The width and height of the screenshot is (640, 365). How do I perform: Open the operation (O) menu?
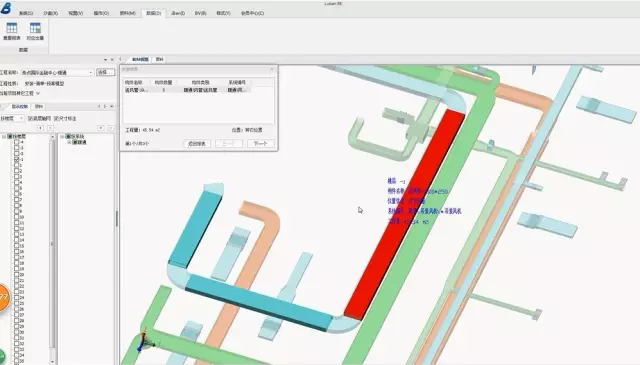(101, 13)
